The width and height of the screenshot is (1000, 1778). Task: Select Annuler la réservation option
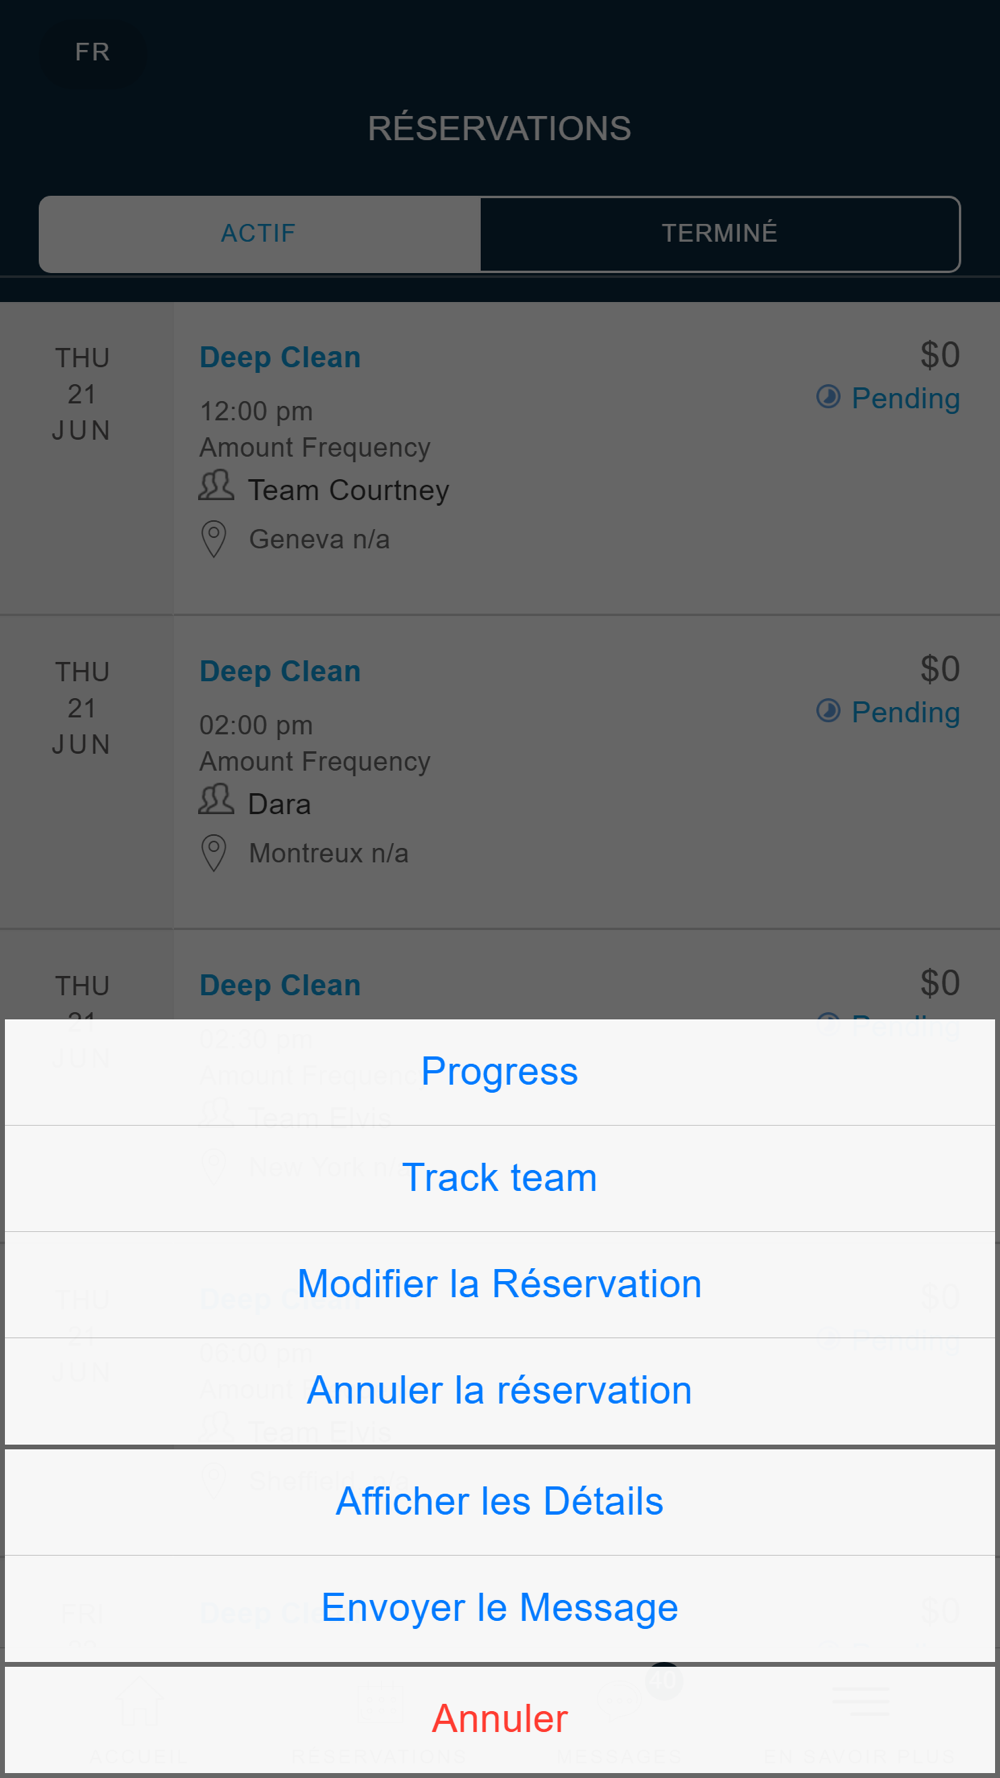[499, 1390]
